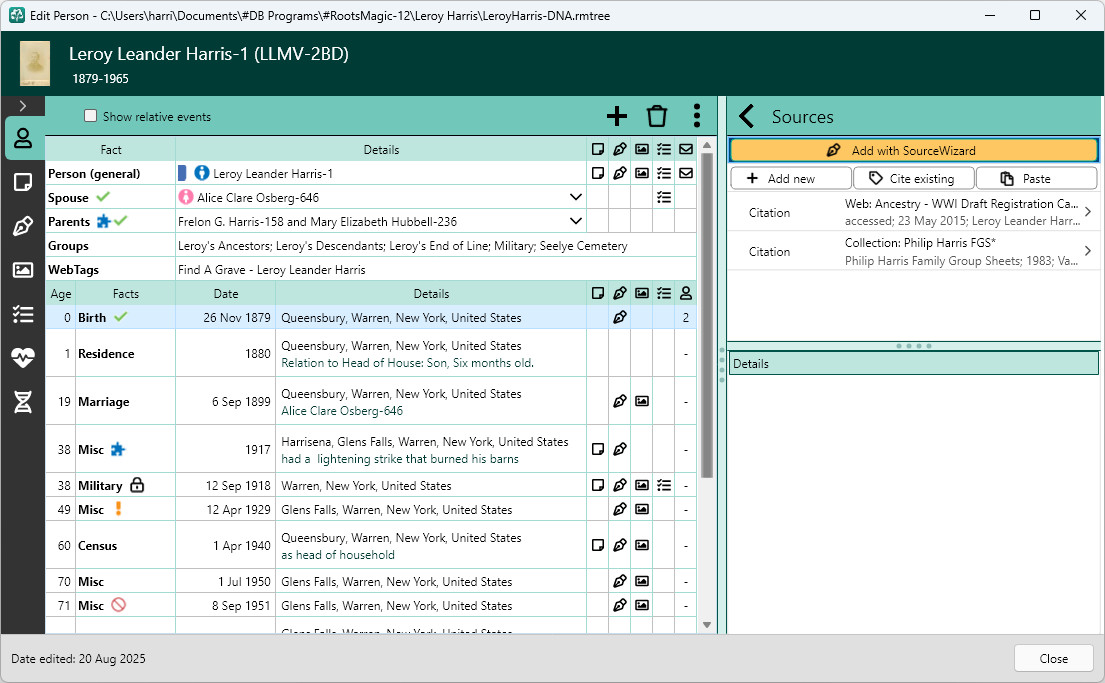Click the facts list vertical scrollbar
The width and height of the screenshot is (1105, 683).
(707, 314)
